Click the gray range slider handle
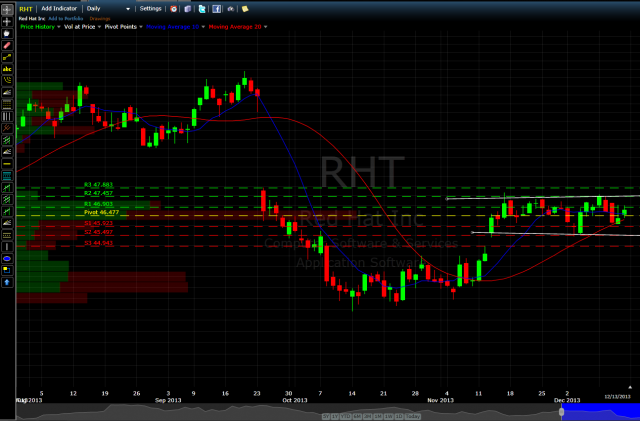640x421 pixels. pos(561,412)
